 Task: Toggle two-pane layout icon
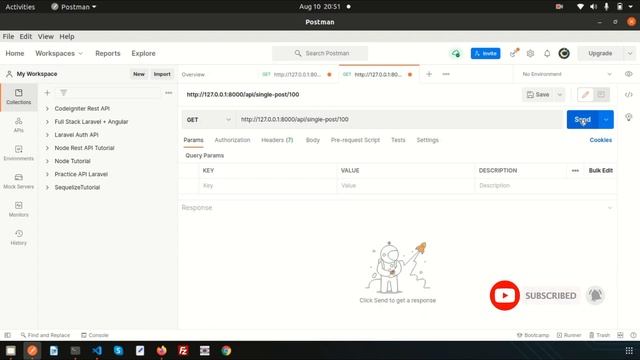coord(620,335)
